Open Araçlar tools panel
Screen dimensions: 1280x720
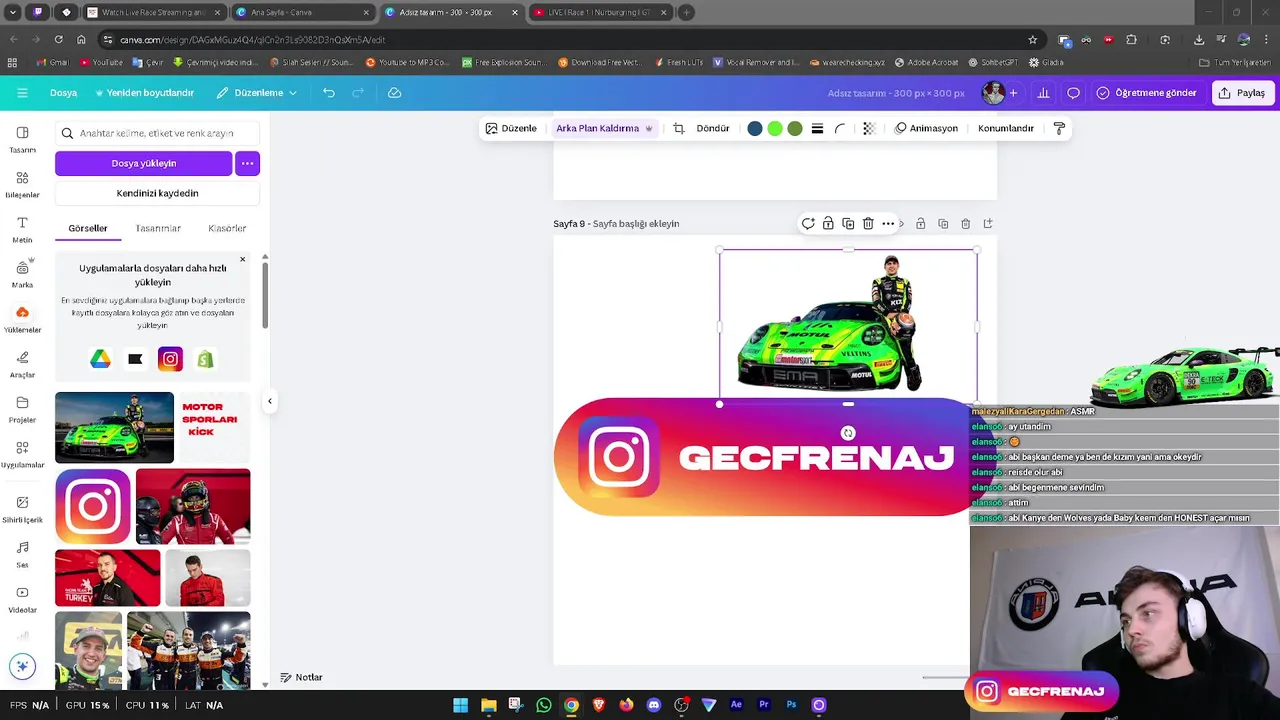click(x=22, y=365)
